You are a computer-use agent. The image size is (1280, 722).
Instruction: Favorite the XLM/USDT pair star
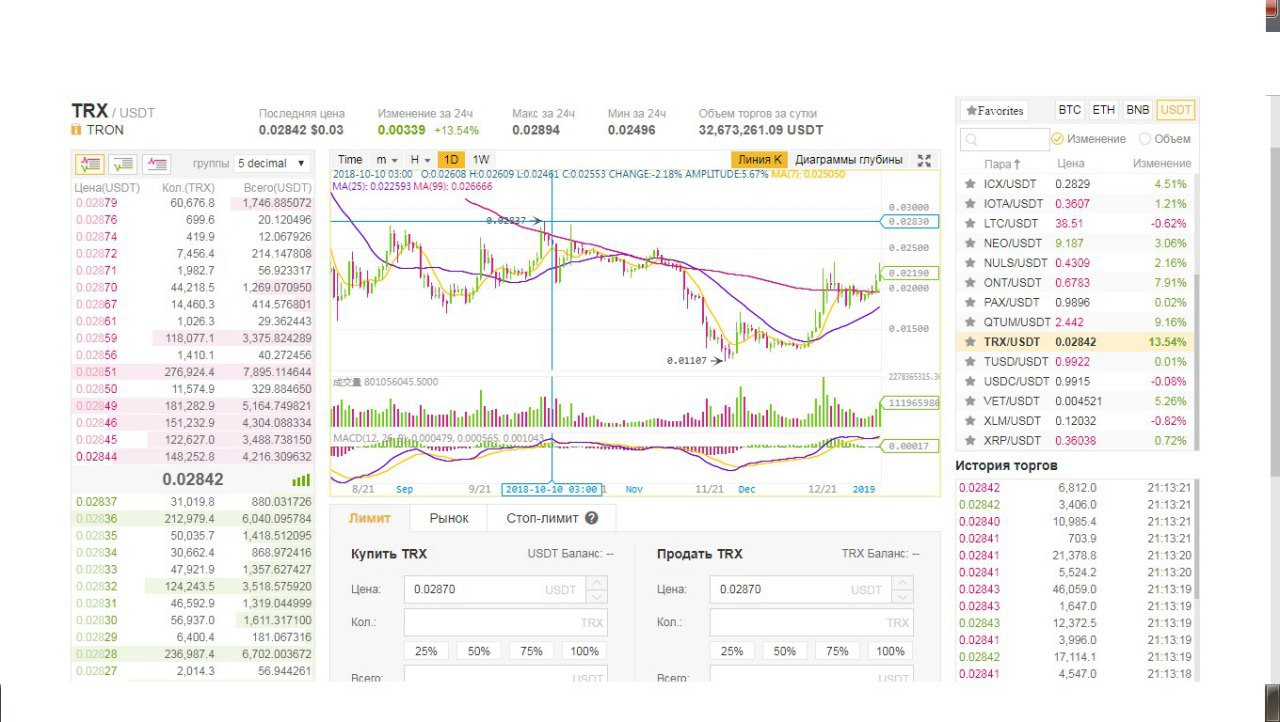point(969,421)
